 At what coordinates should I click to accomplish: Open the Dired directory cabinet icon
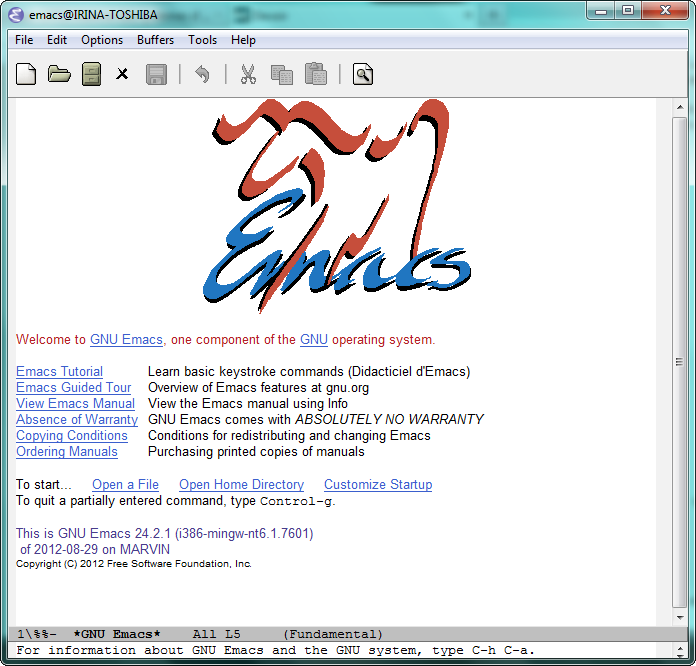(x=91, y=74)
